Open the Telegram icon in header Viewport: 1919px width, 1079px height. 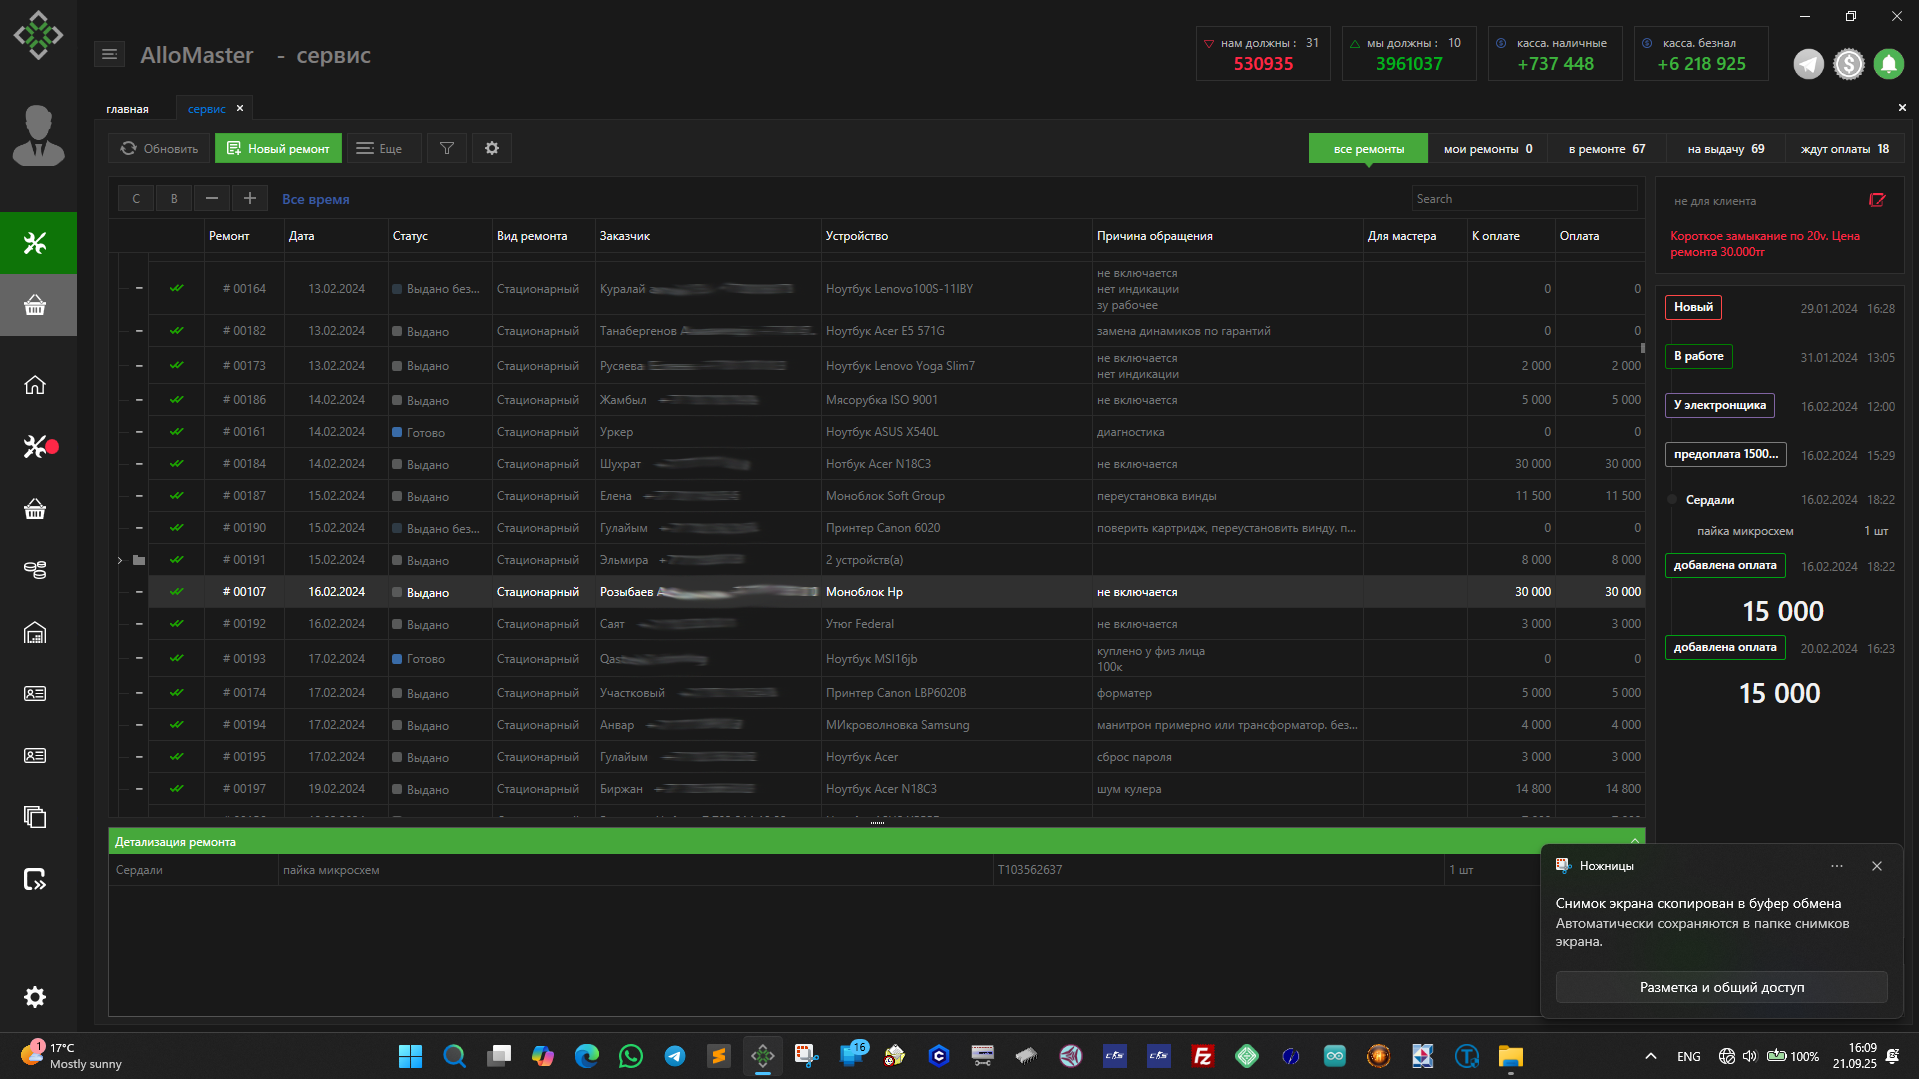click(1808, 64)
